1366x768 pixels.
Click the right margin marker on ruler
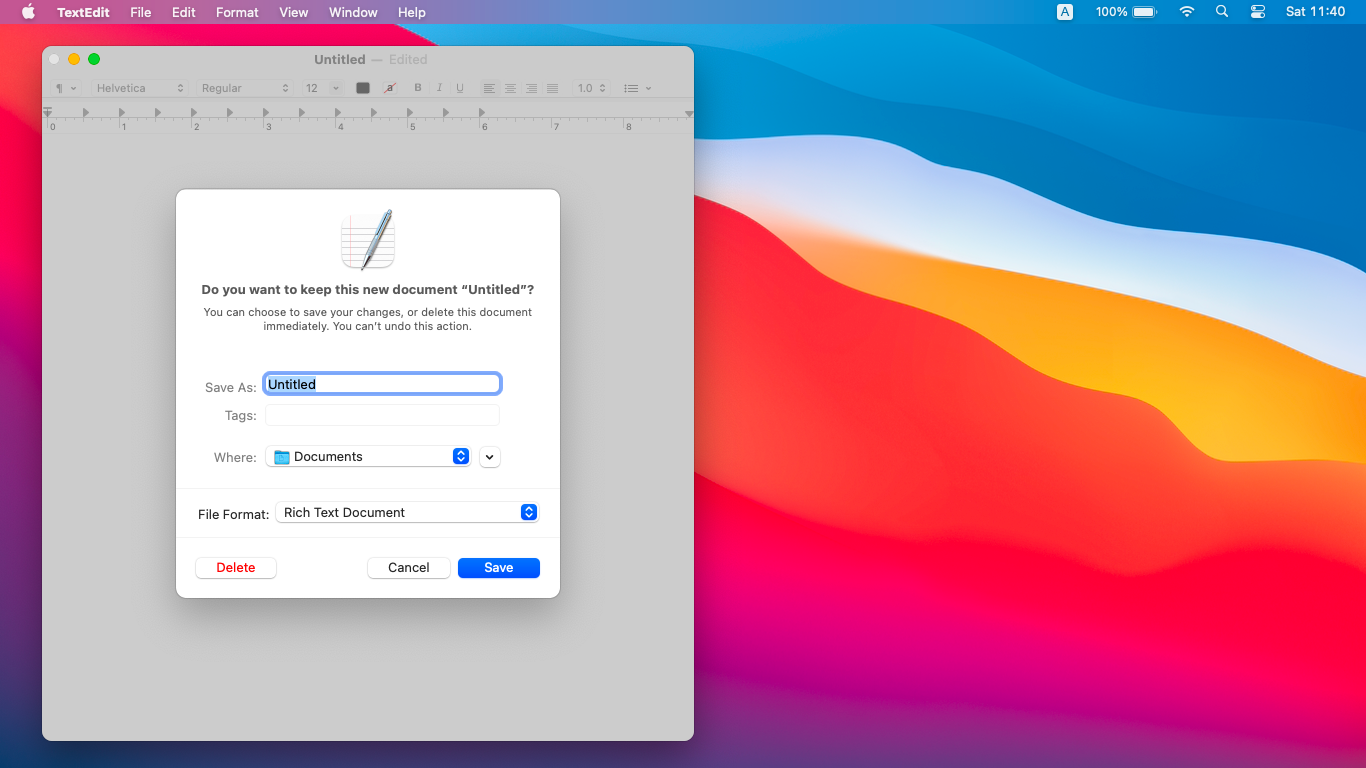(689, 113)
